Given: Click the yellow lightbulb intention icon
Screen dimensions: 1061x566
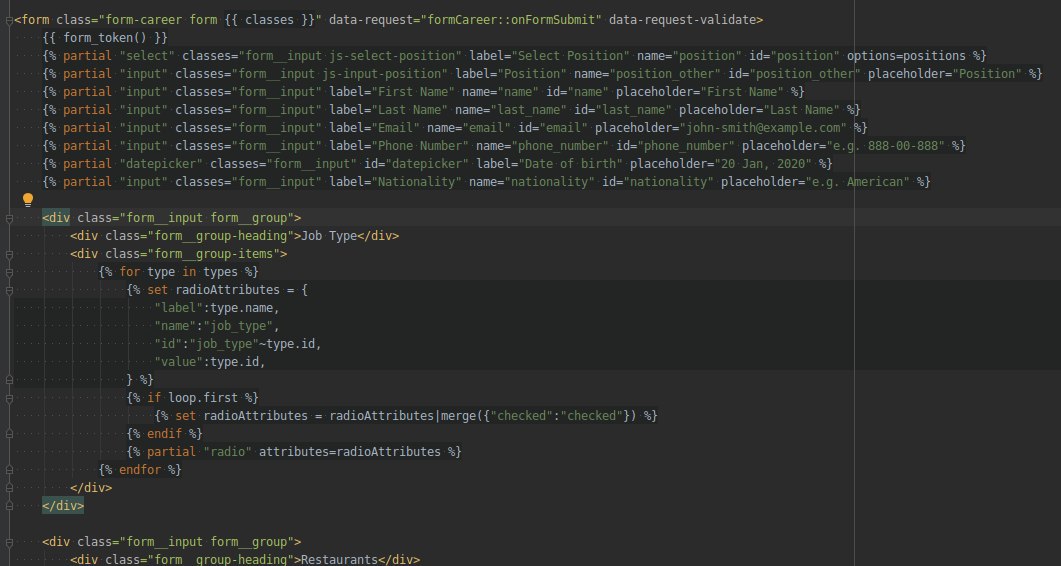Looking at the screenshot, I should (28, 200).
